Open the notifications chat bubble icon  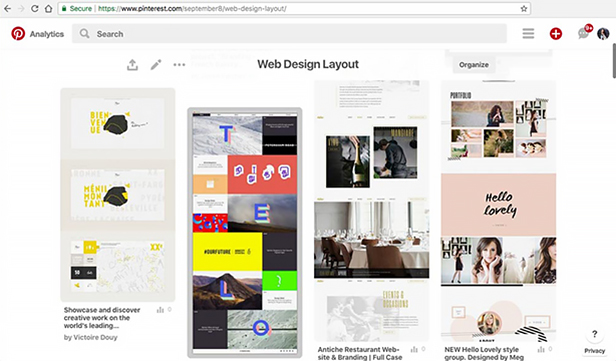pos(583,33)
